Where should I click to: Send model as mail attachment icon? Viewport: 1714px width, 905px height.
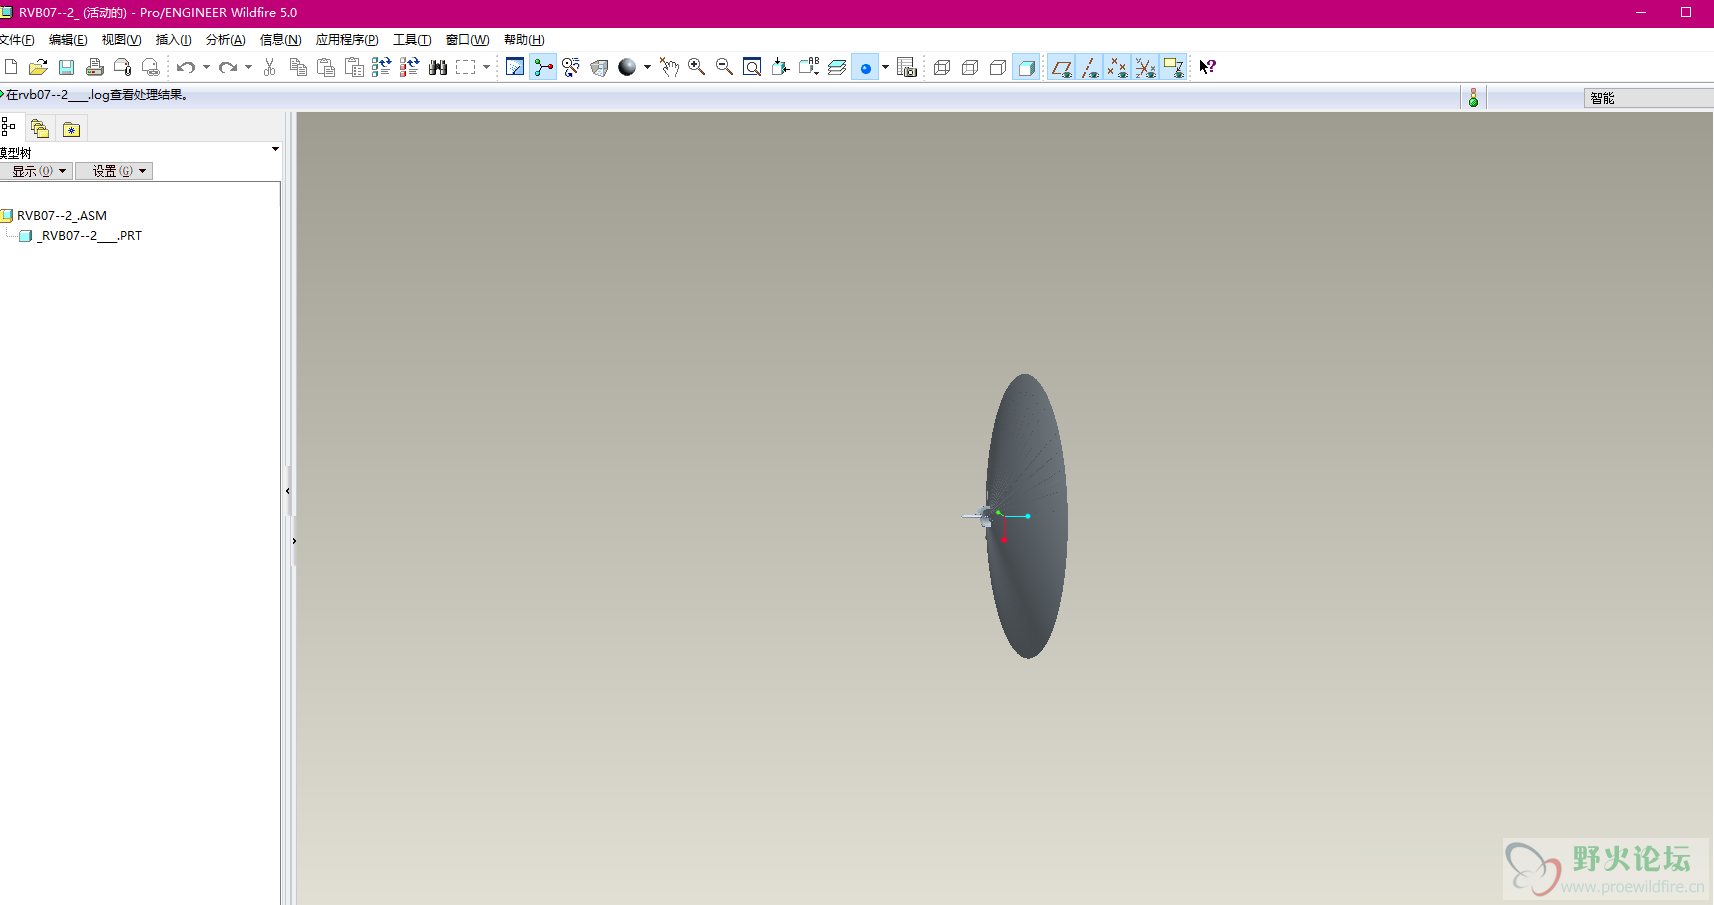pos(122,67)
